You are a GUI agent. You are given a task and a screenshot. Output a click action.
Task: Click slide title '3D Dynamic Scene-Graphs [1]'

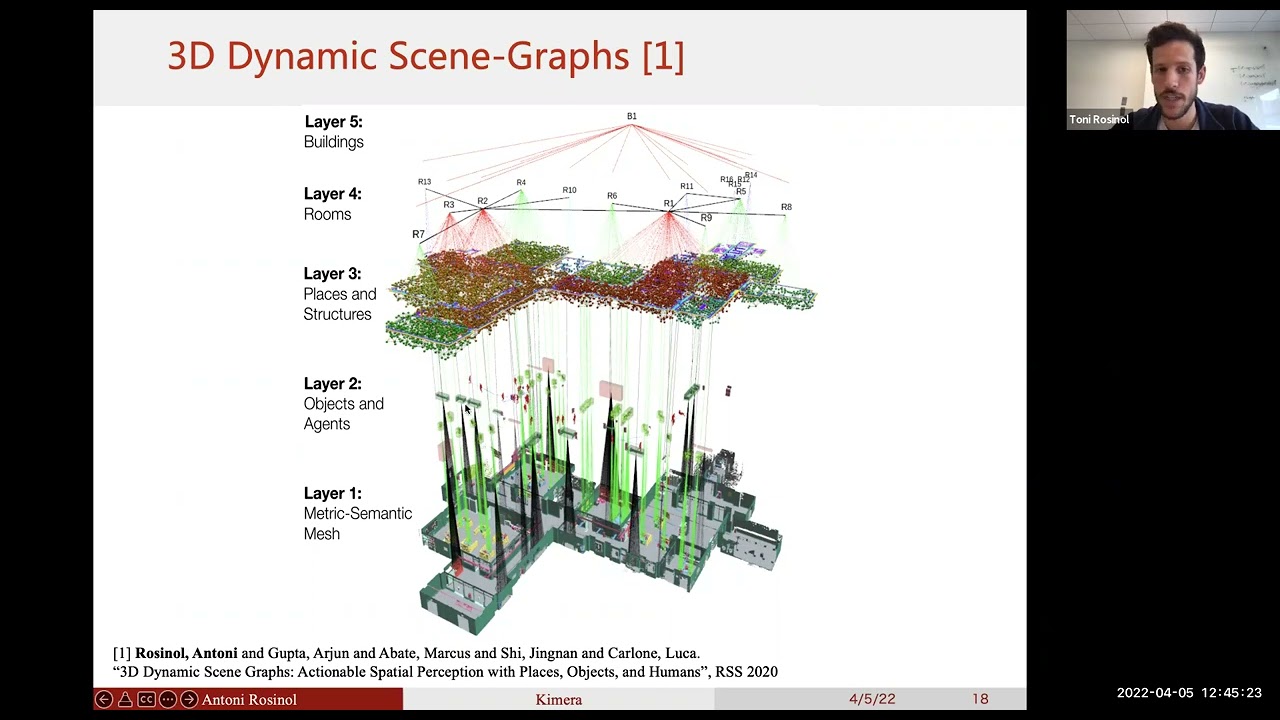pos(426,56)
